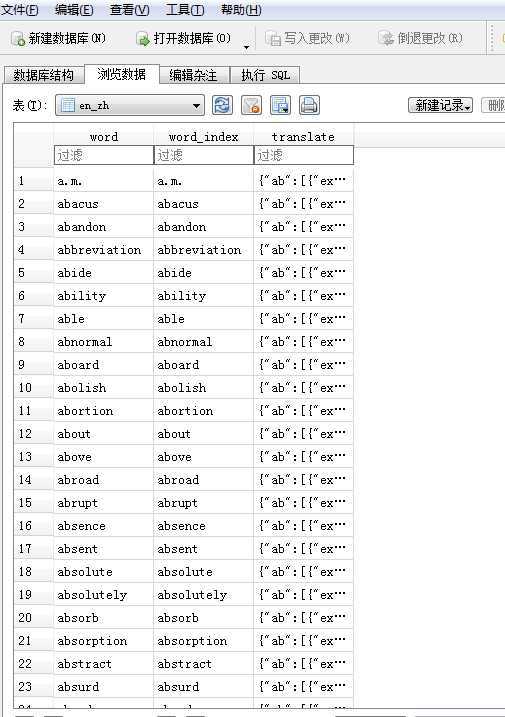This screenshot has width=505, height=717.
Task: Click the filter field under translate column
Action: (x=304, y=155)
